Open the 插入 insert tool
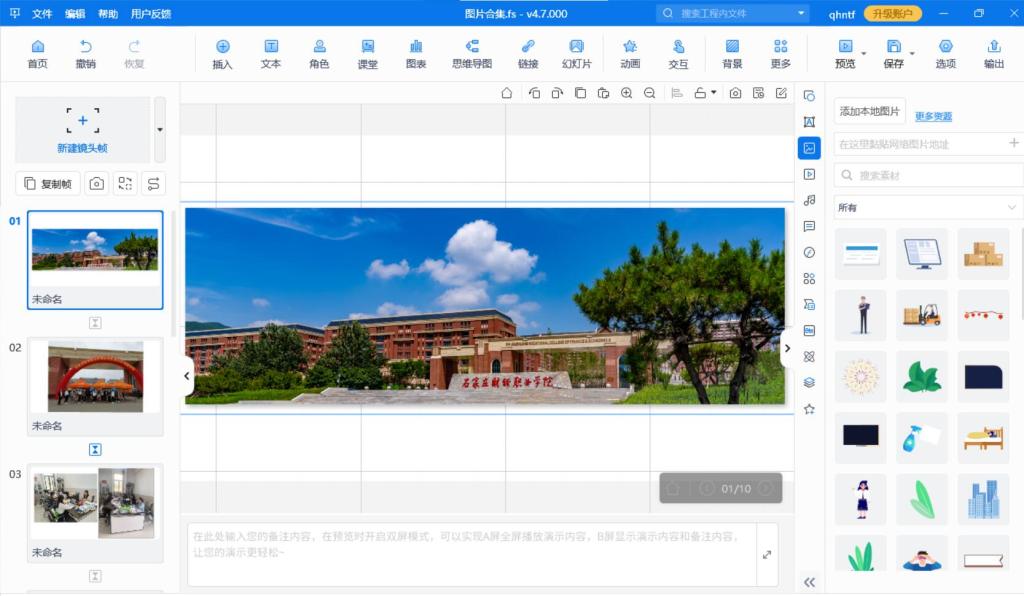Viewport: 1024px width, 596px height. pos(222,54)
